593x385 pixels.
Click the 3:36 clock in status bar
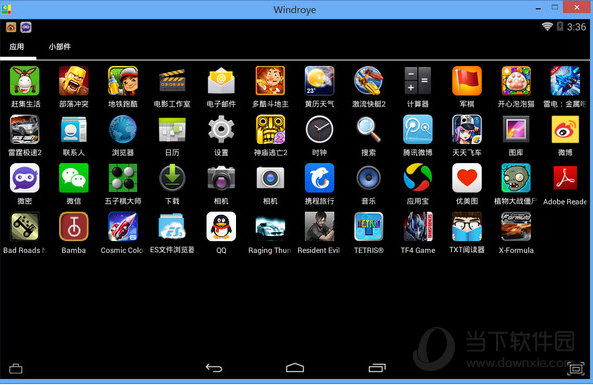(x=576, y=27)
